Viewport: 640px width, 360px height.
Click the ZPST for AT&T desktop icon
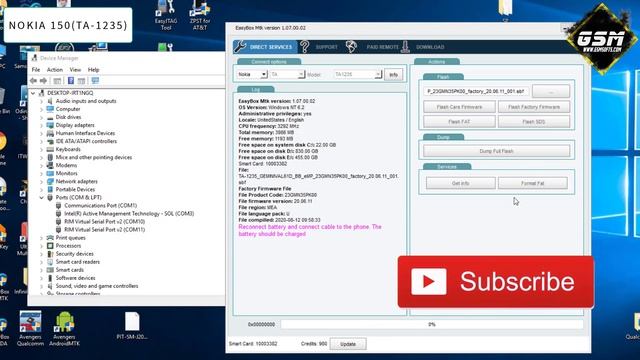coord(200,16)
